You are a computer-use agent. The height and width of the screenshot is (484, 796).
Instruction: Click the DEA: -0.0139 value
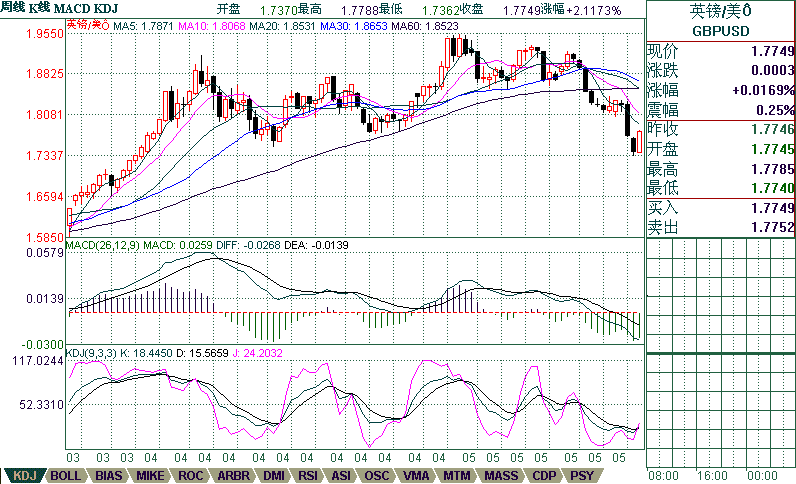click(316, 245)
